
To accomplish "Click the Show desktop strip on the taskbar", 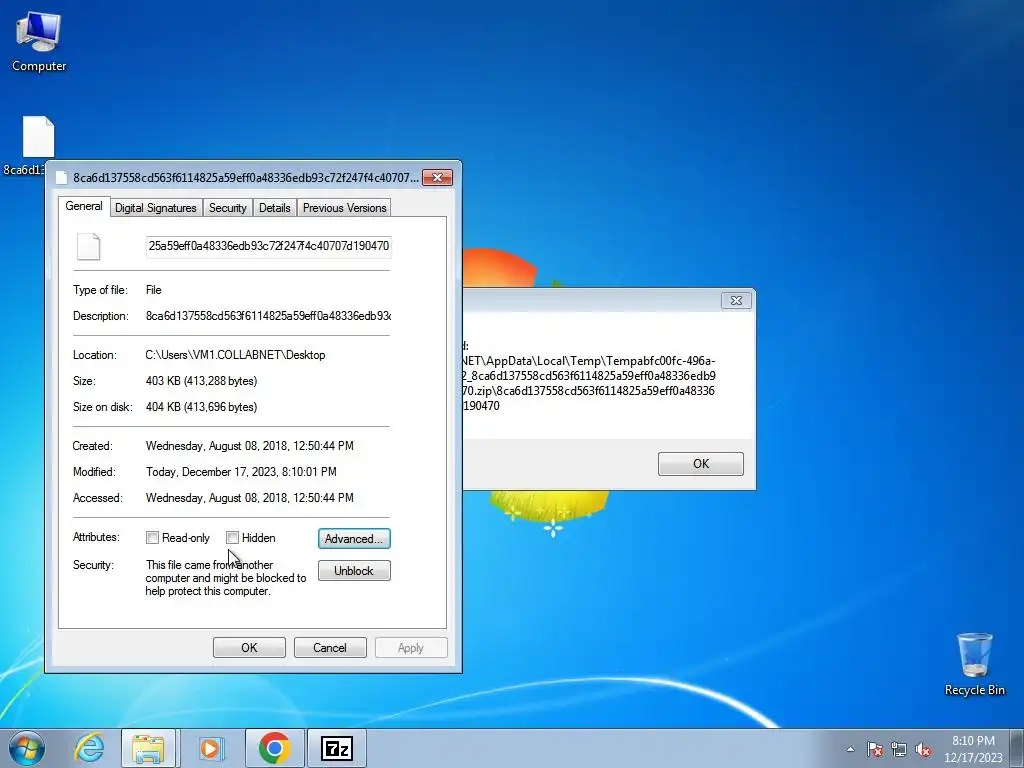I will 1018,748.
